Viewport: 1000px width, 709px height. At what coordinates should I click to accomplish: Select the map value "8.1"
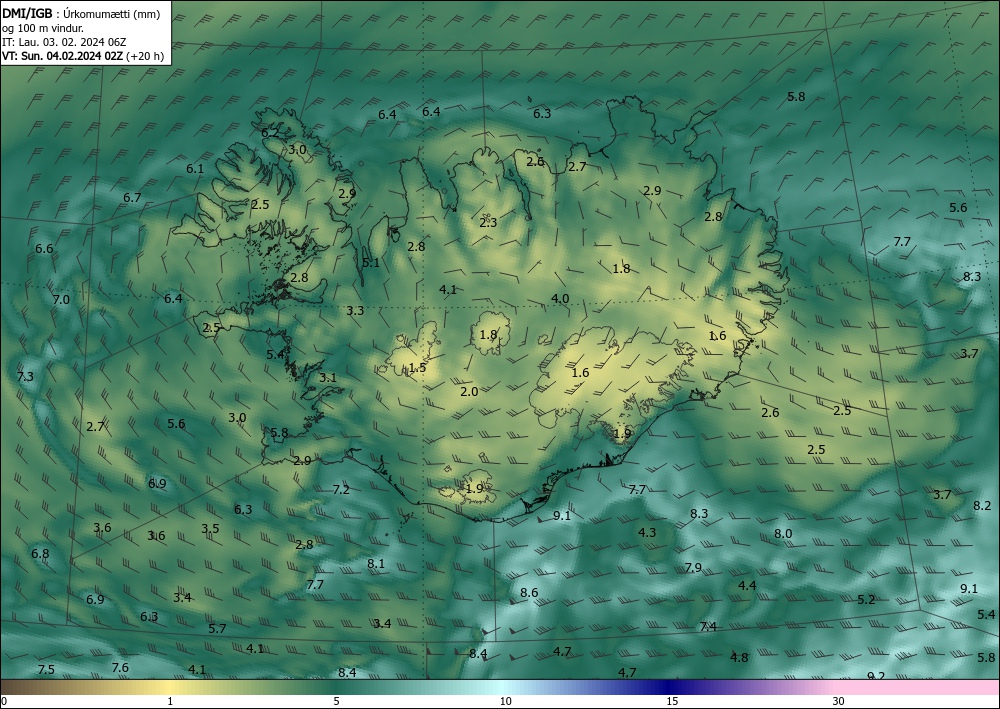point(376,564)
